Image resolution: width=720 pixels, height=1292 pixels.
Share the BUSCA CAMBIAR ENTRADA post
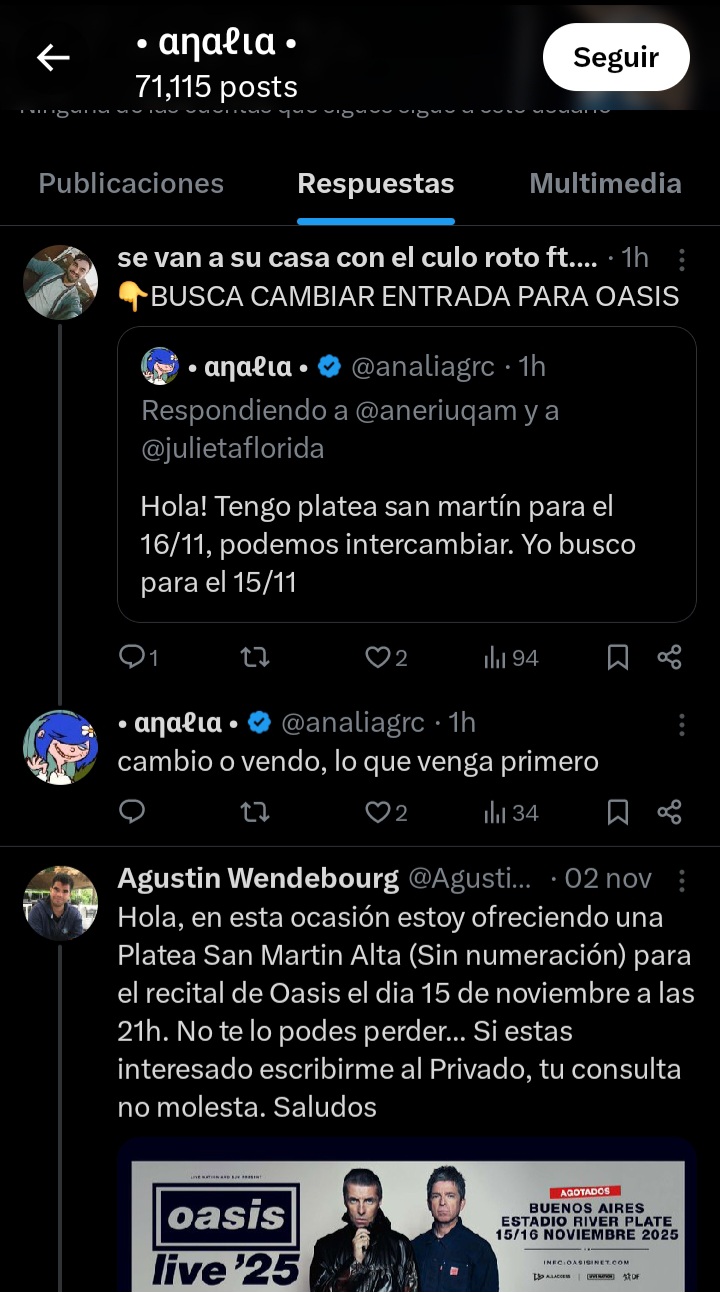pyautogui.click(x=669, y=657)
